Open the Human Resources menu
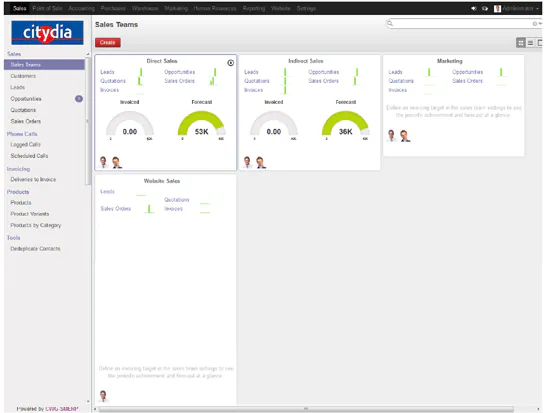 (x=215, y=8)
